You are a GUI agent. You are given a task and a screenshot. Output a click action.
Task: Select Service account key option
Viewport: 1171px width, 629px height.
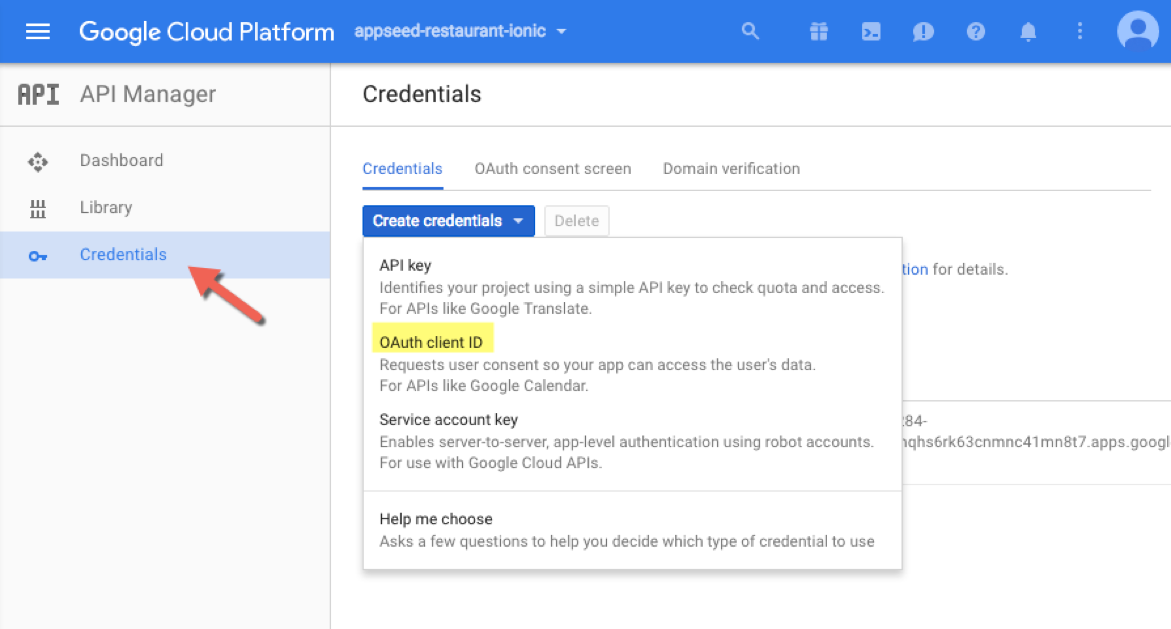coord(632,441)
